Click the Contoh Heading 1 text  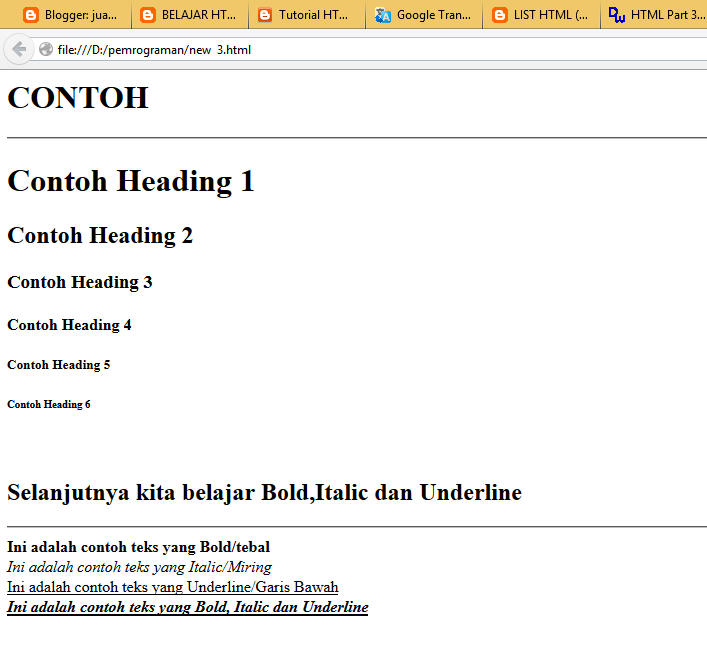pos(131,181)
